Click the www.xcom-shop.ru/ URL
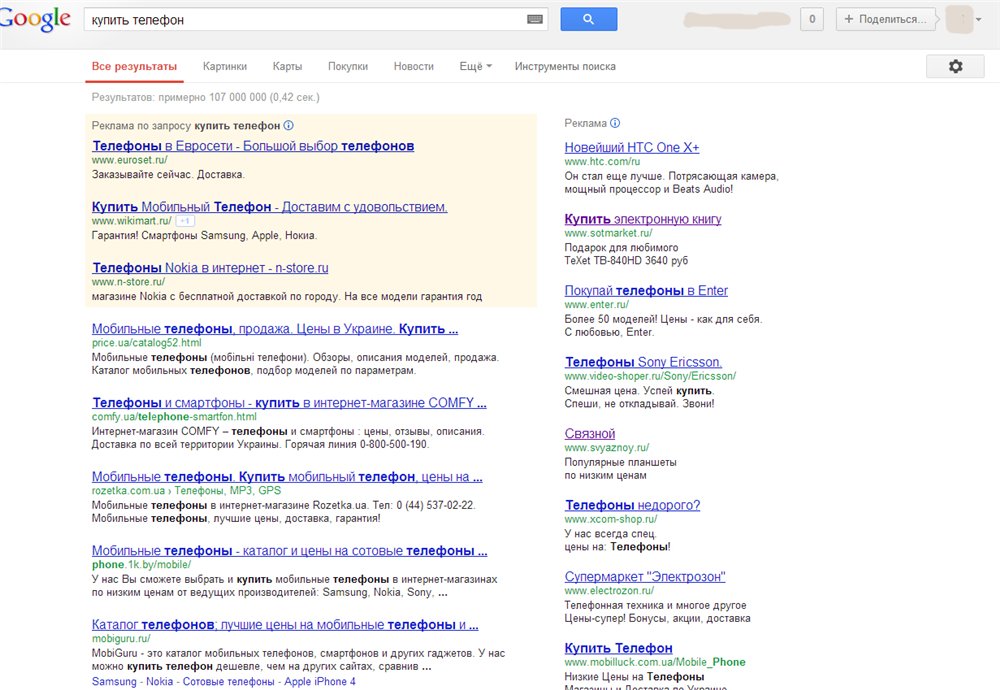The height and width of the screenshot is (690, 1000). tap(611, 519)
